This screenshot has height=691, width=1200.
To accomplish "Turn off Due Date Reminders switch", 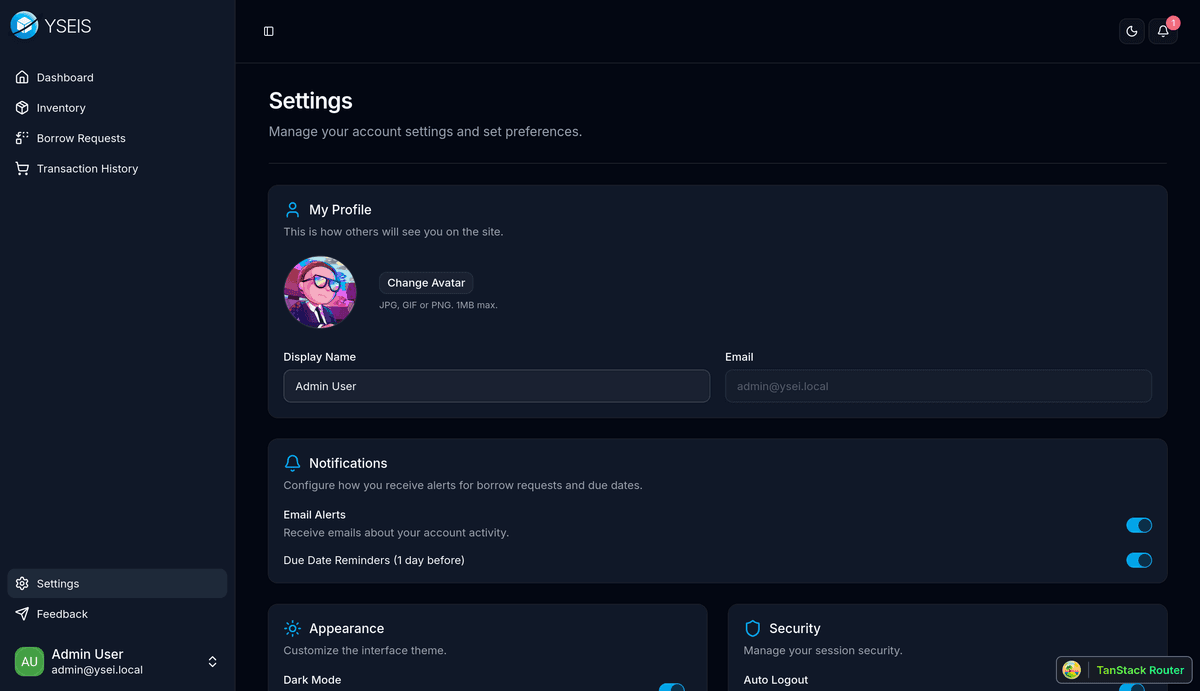I will (x=1139, y=560).
